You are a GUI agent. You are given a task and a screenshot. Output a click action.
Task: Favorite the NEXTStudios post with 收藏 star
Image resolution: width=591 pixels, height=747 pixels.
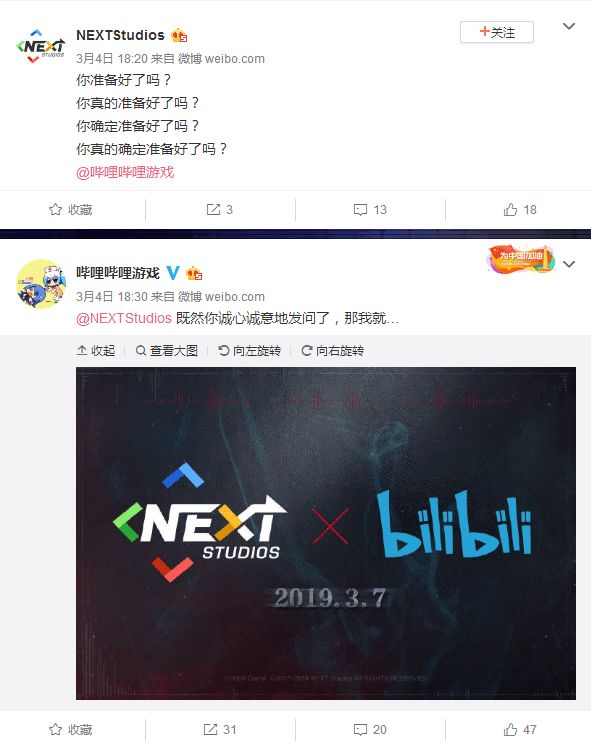70,210
